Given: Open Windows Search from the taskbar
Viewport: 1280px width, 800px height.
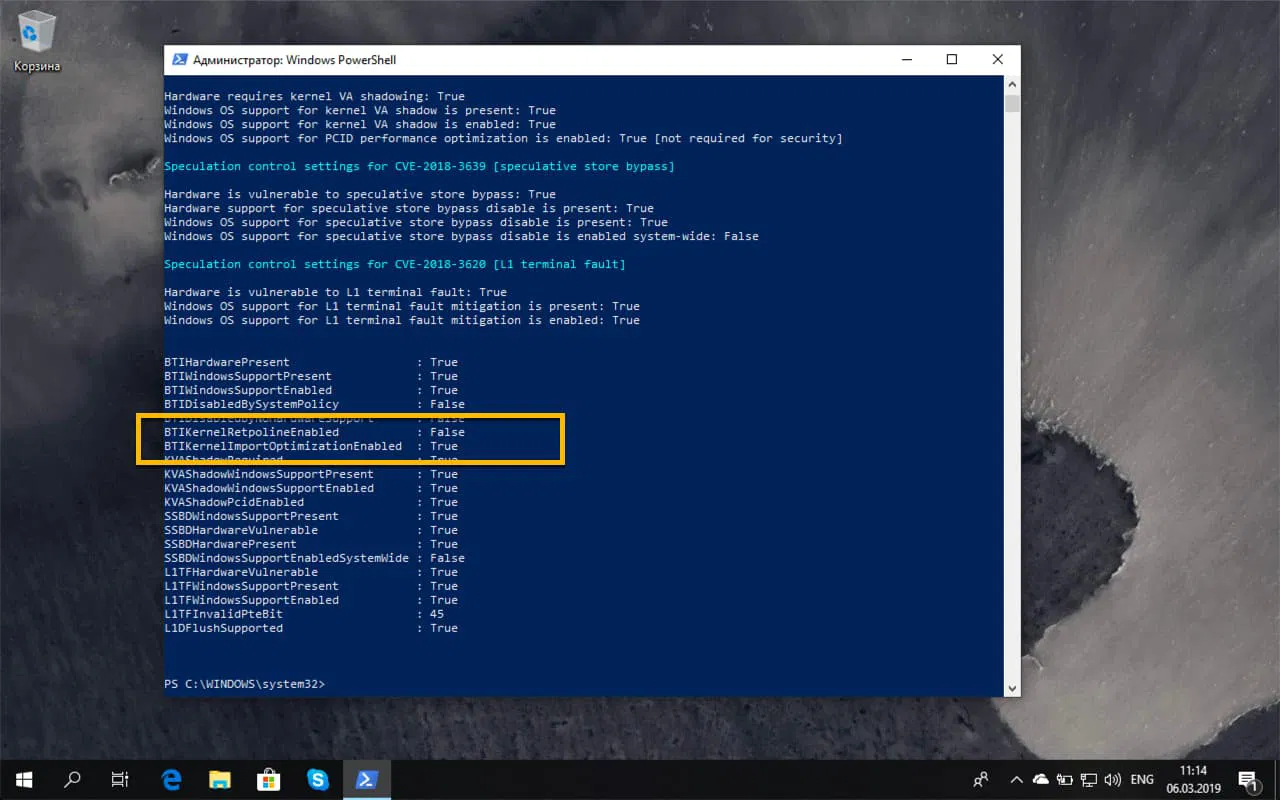Looking at the screenshot, I should [71, 779].
